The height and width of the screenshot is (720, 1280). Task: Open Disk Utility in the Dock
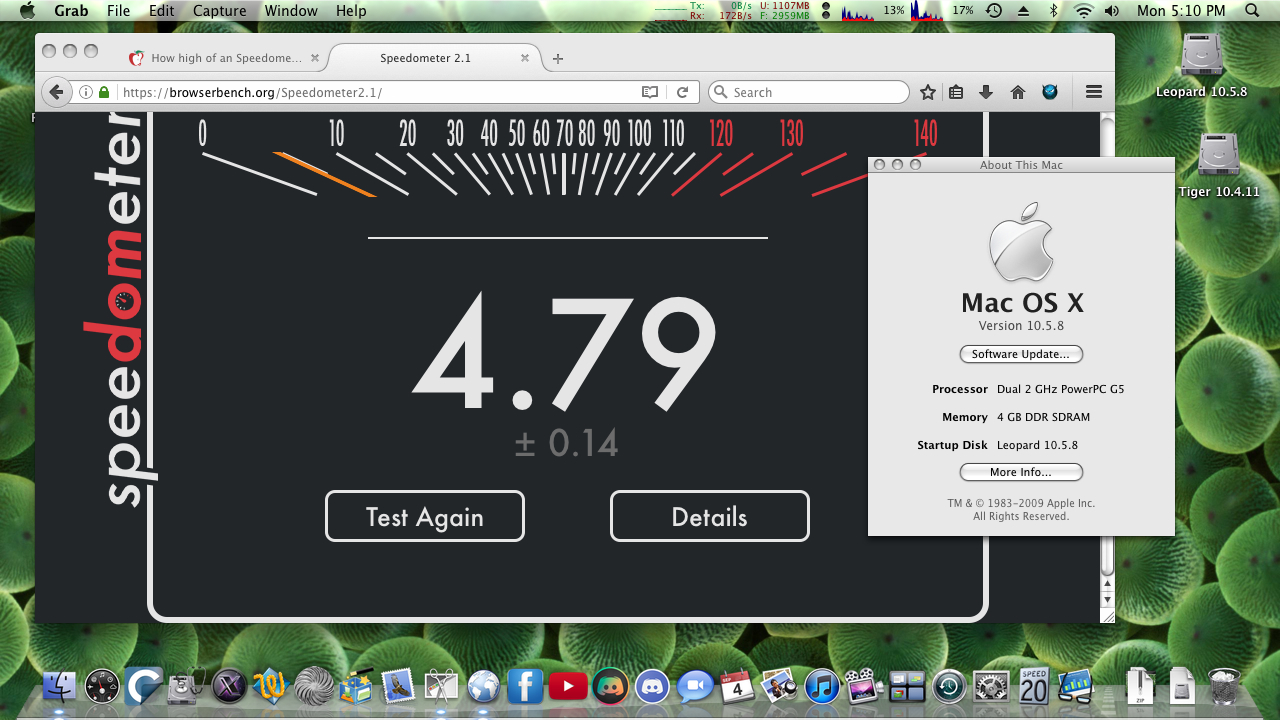[187, 686]
